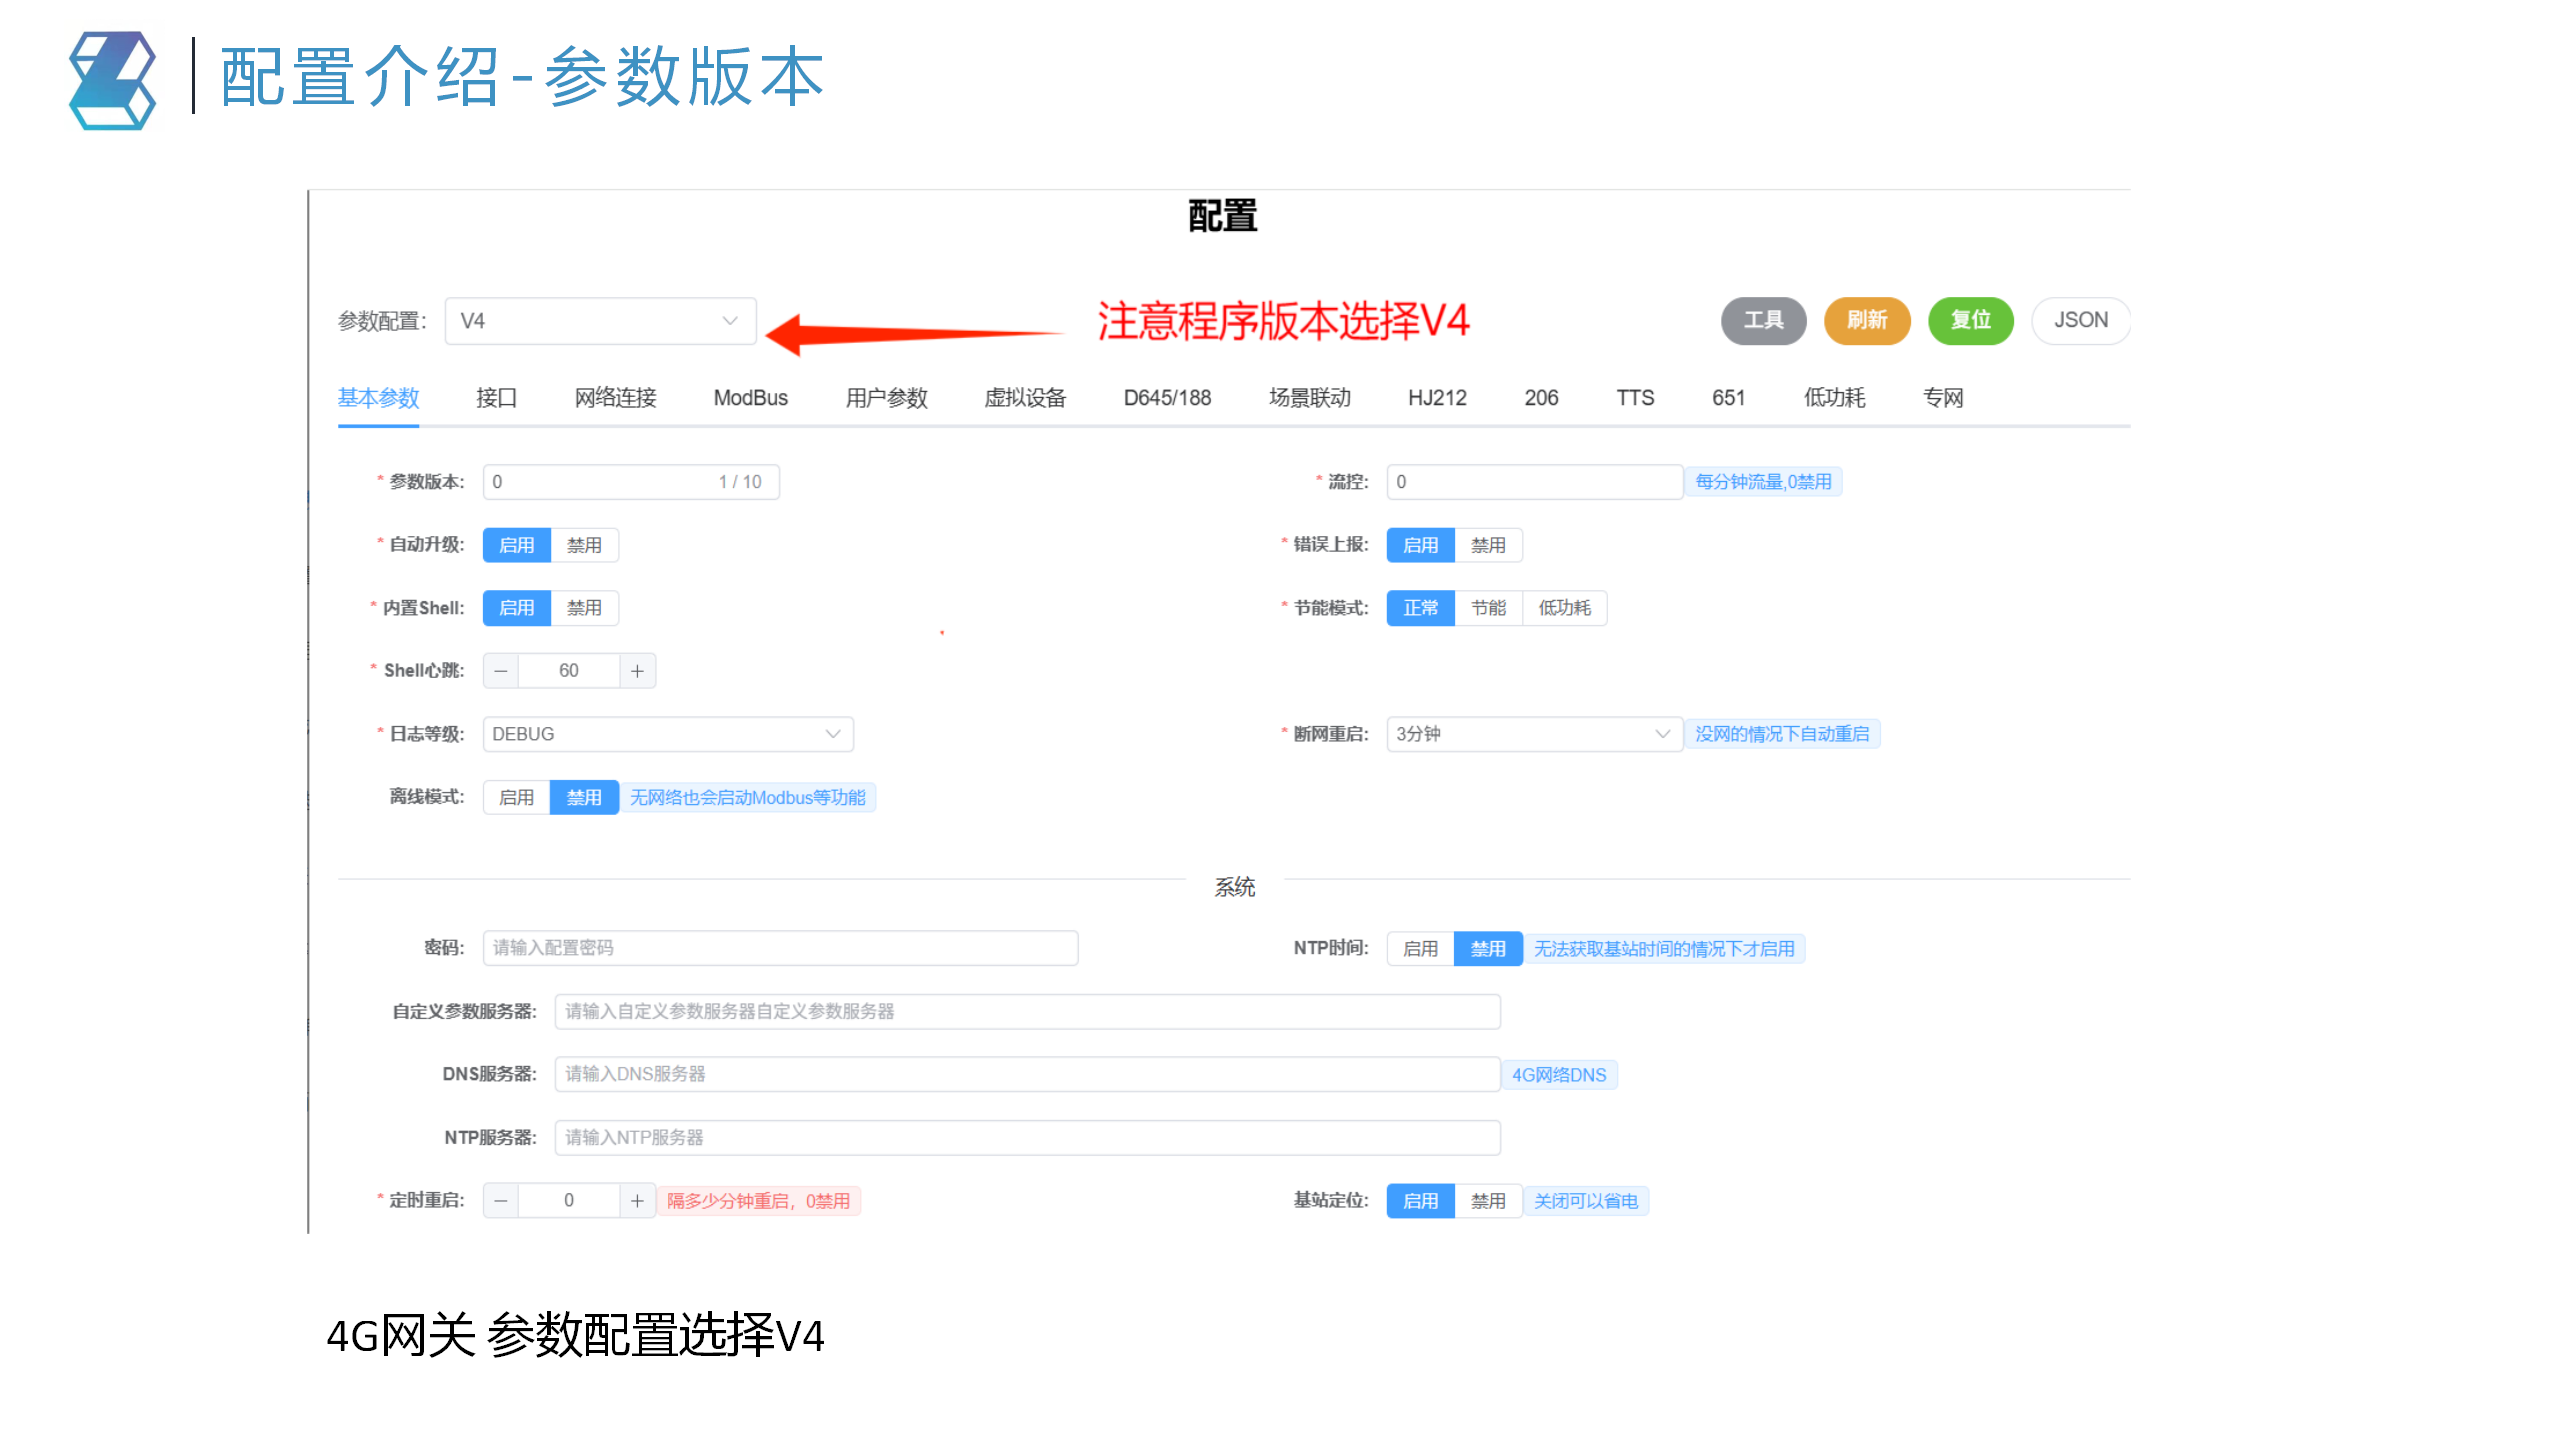
Task: Select 节能 in 节能模式 options
Action: pyautogui.click(x=1489, y=607)
